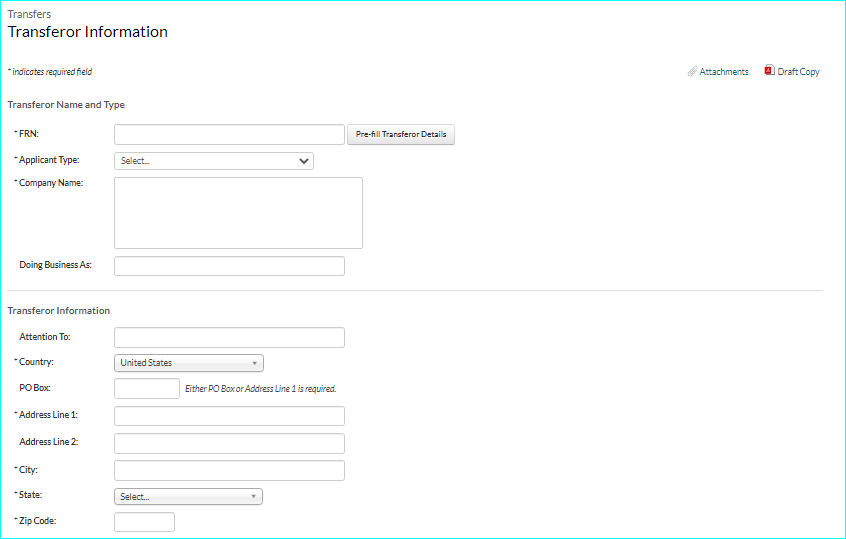Click the red Draft Copy PDF icon
Screen dimensions: 846x539
click(x=769, y=70)
